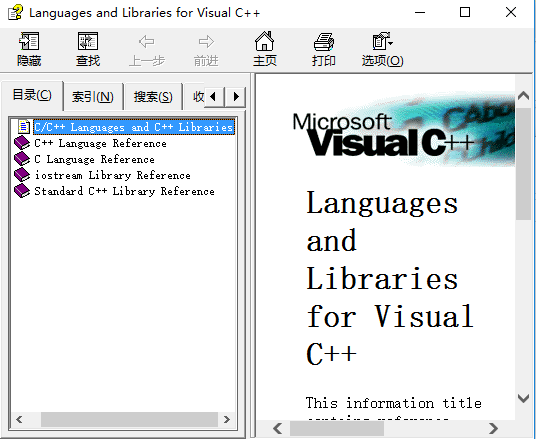Select Standard C++ Library Reference tree entry
Viewport: 536px width, 439px height.
tap(124, 191)
